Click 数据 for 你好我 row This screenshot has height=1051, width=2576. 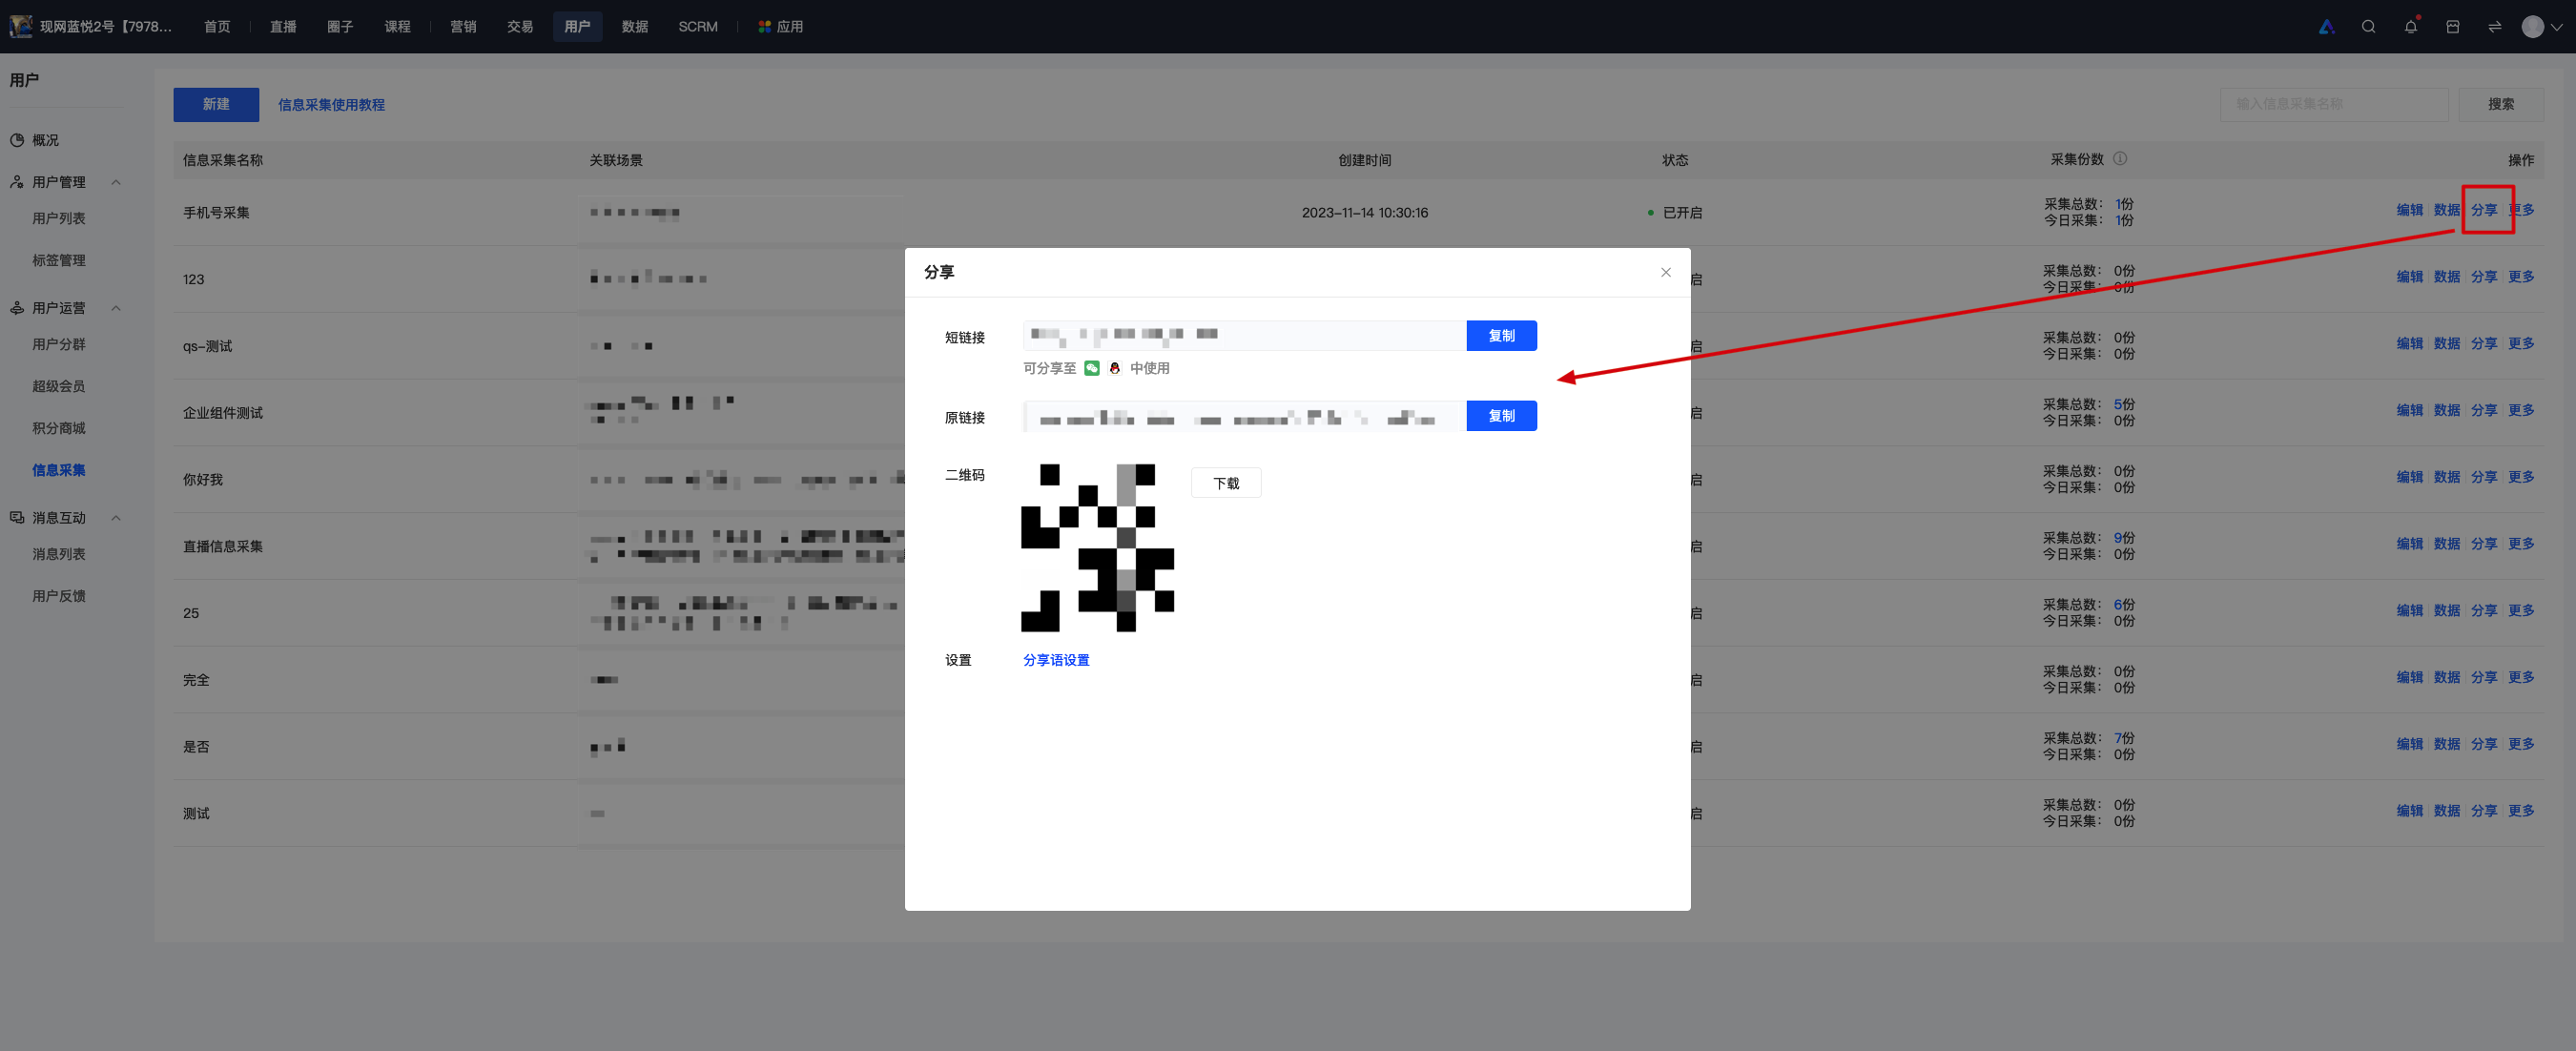tap(2446, 478)
